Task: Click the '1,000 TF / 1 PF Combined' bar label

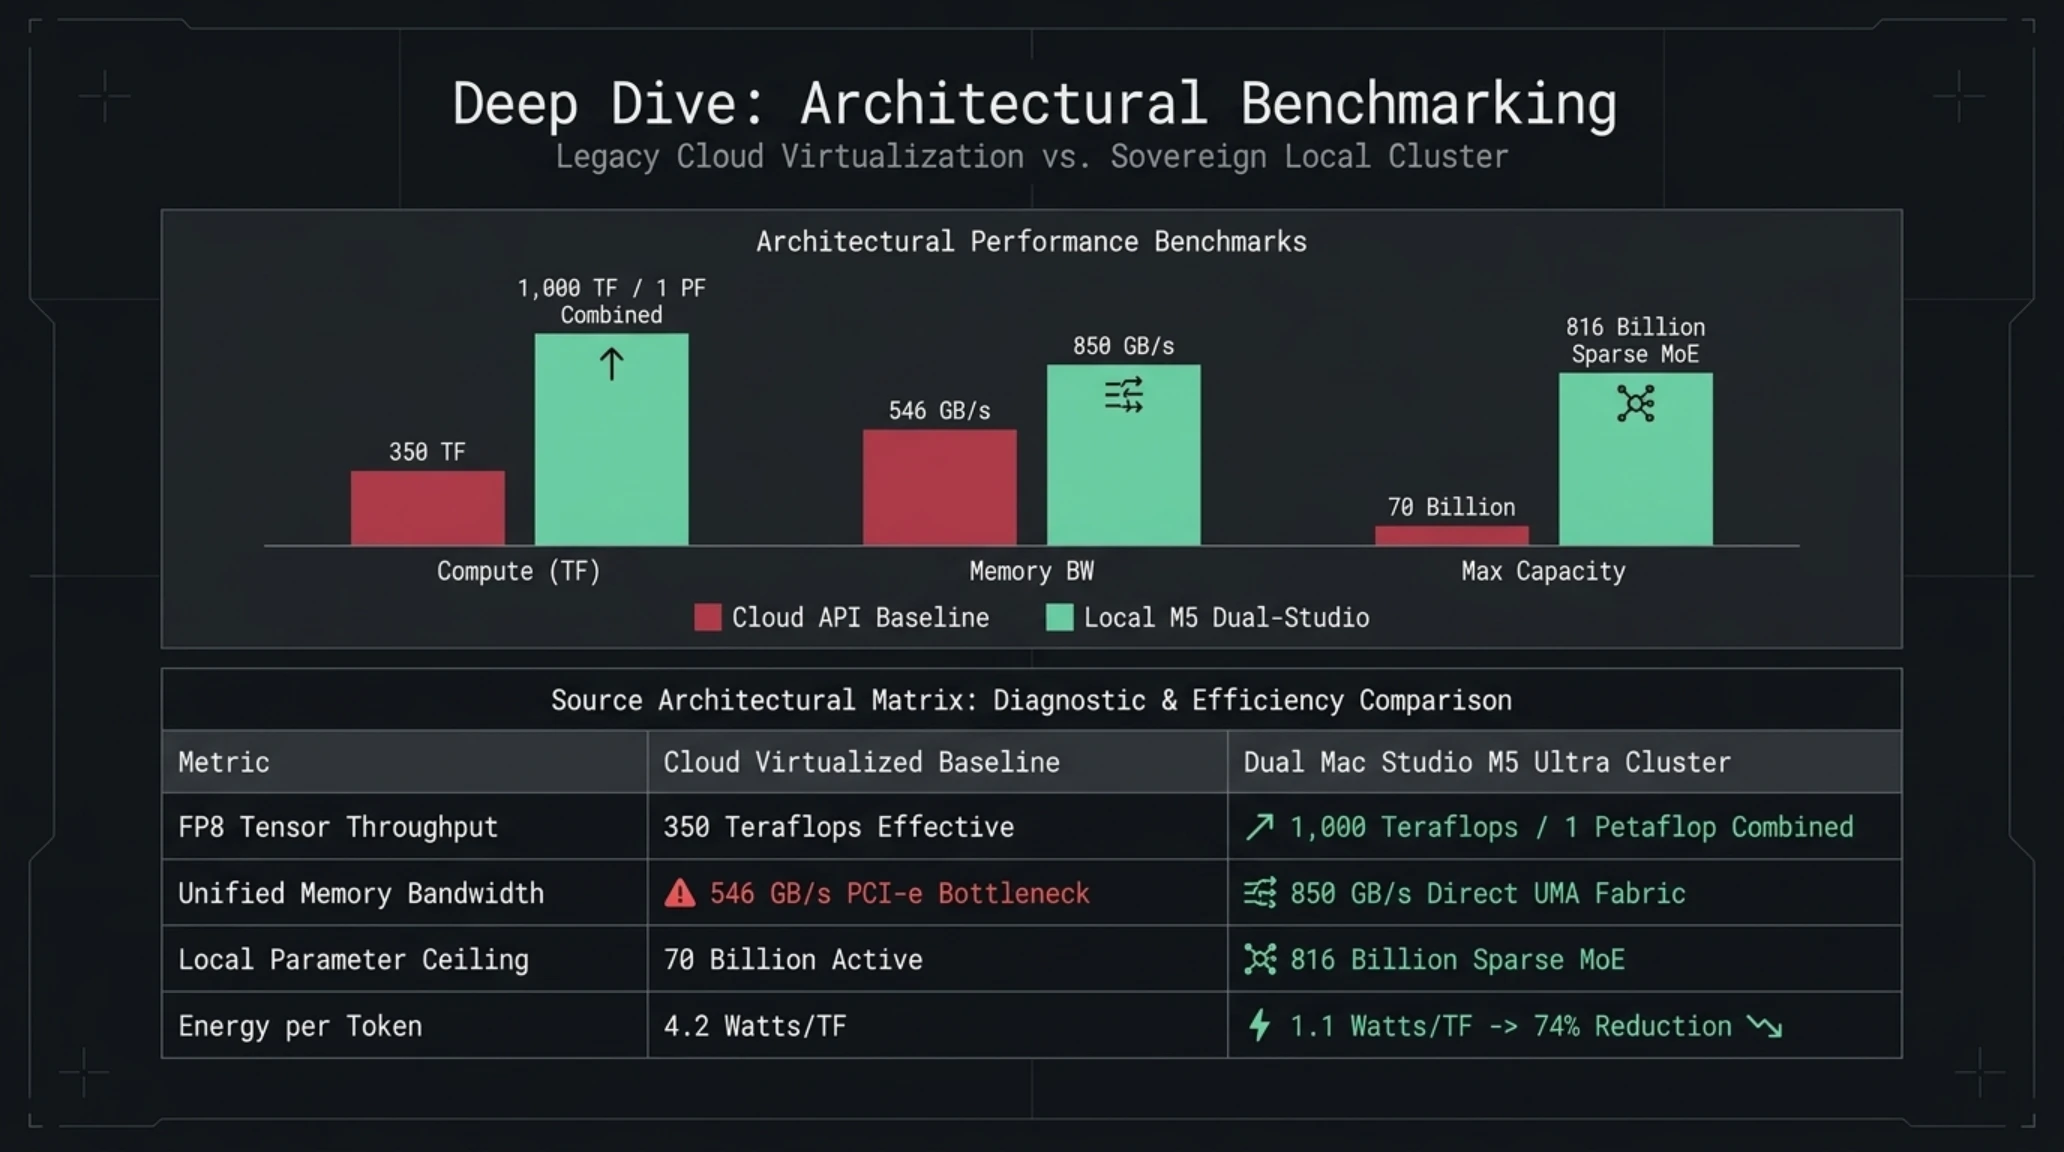Action: pos(611,302)
